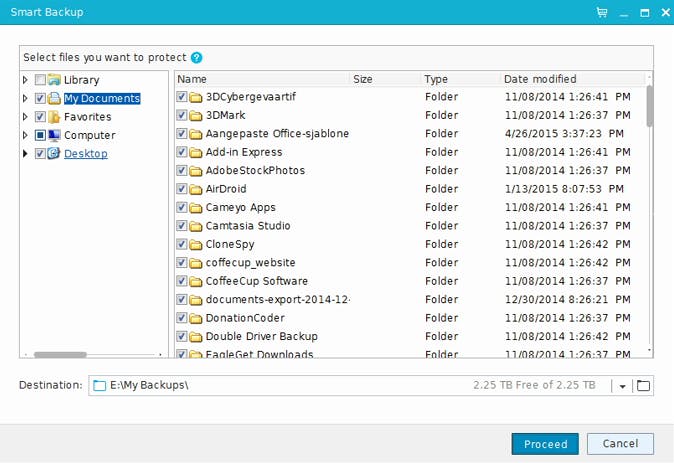Click the 4/26/2015 3:37:23 PM date cell
Image resolution: width=674 pixels, height=463 pixels.
coord(564,134)
